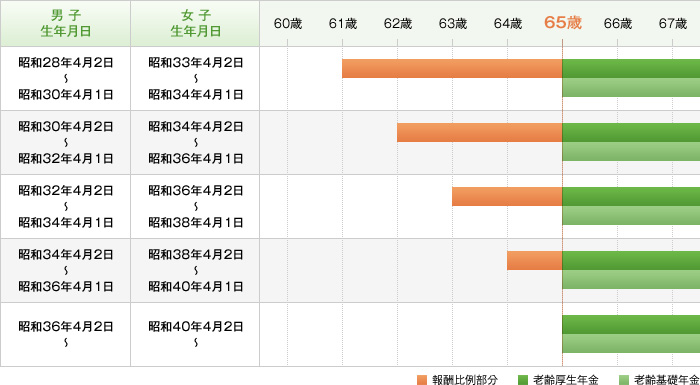Click the 男子 生年月日 column header
700x385 pixels.
point(65,24)
